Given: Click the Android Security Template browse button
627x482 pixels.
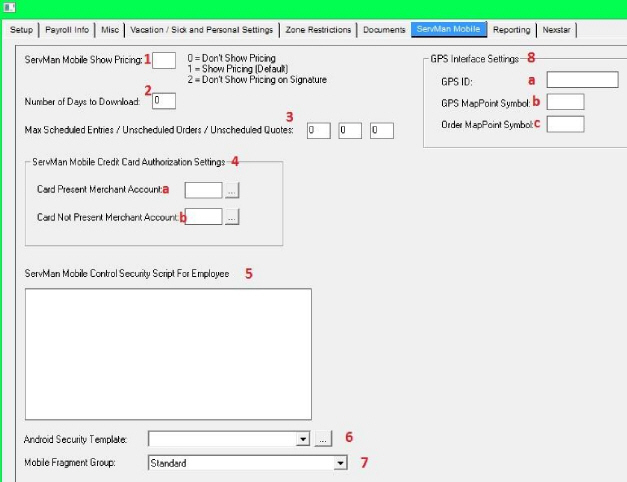Looking at the screenshot, I should coord(323,439).
